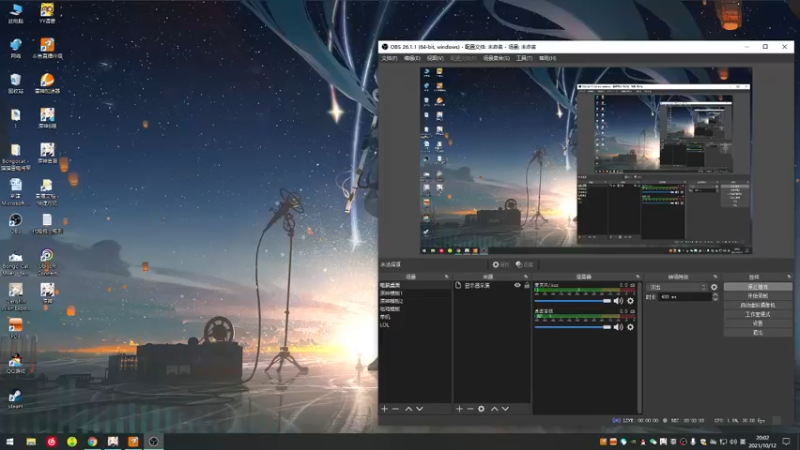Mute the Desktop Audio channel speaker icon

(x=618, y=327)
